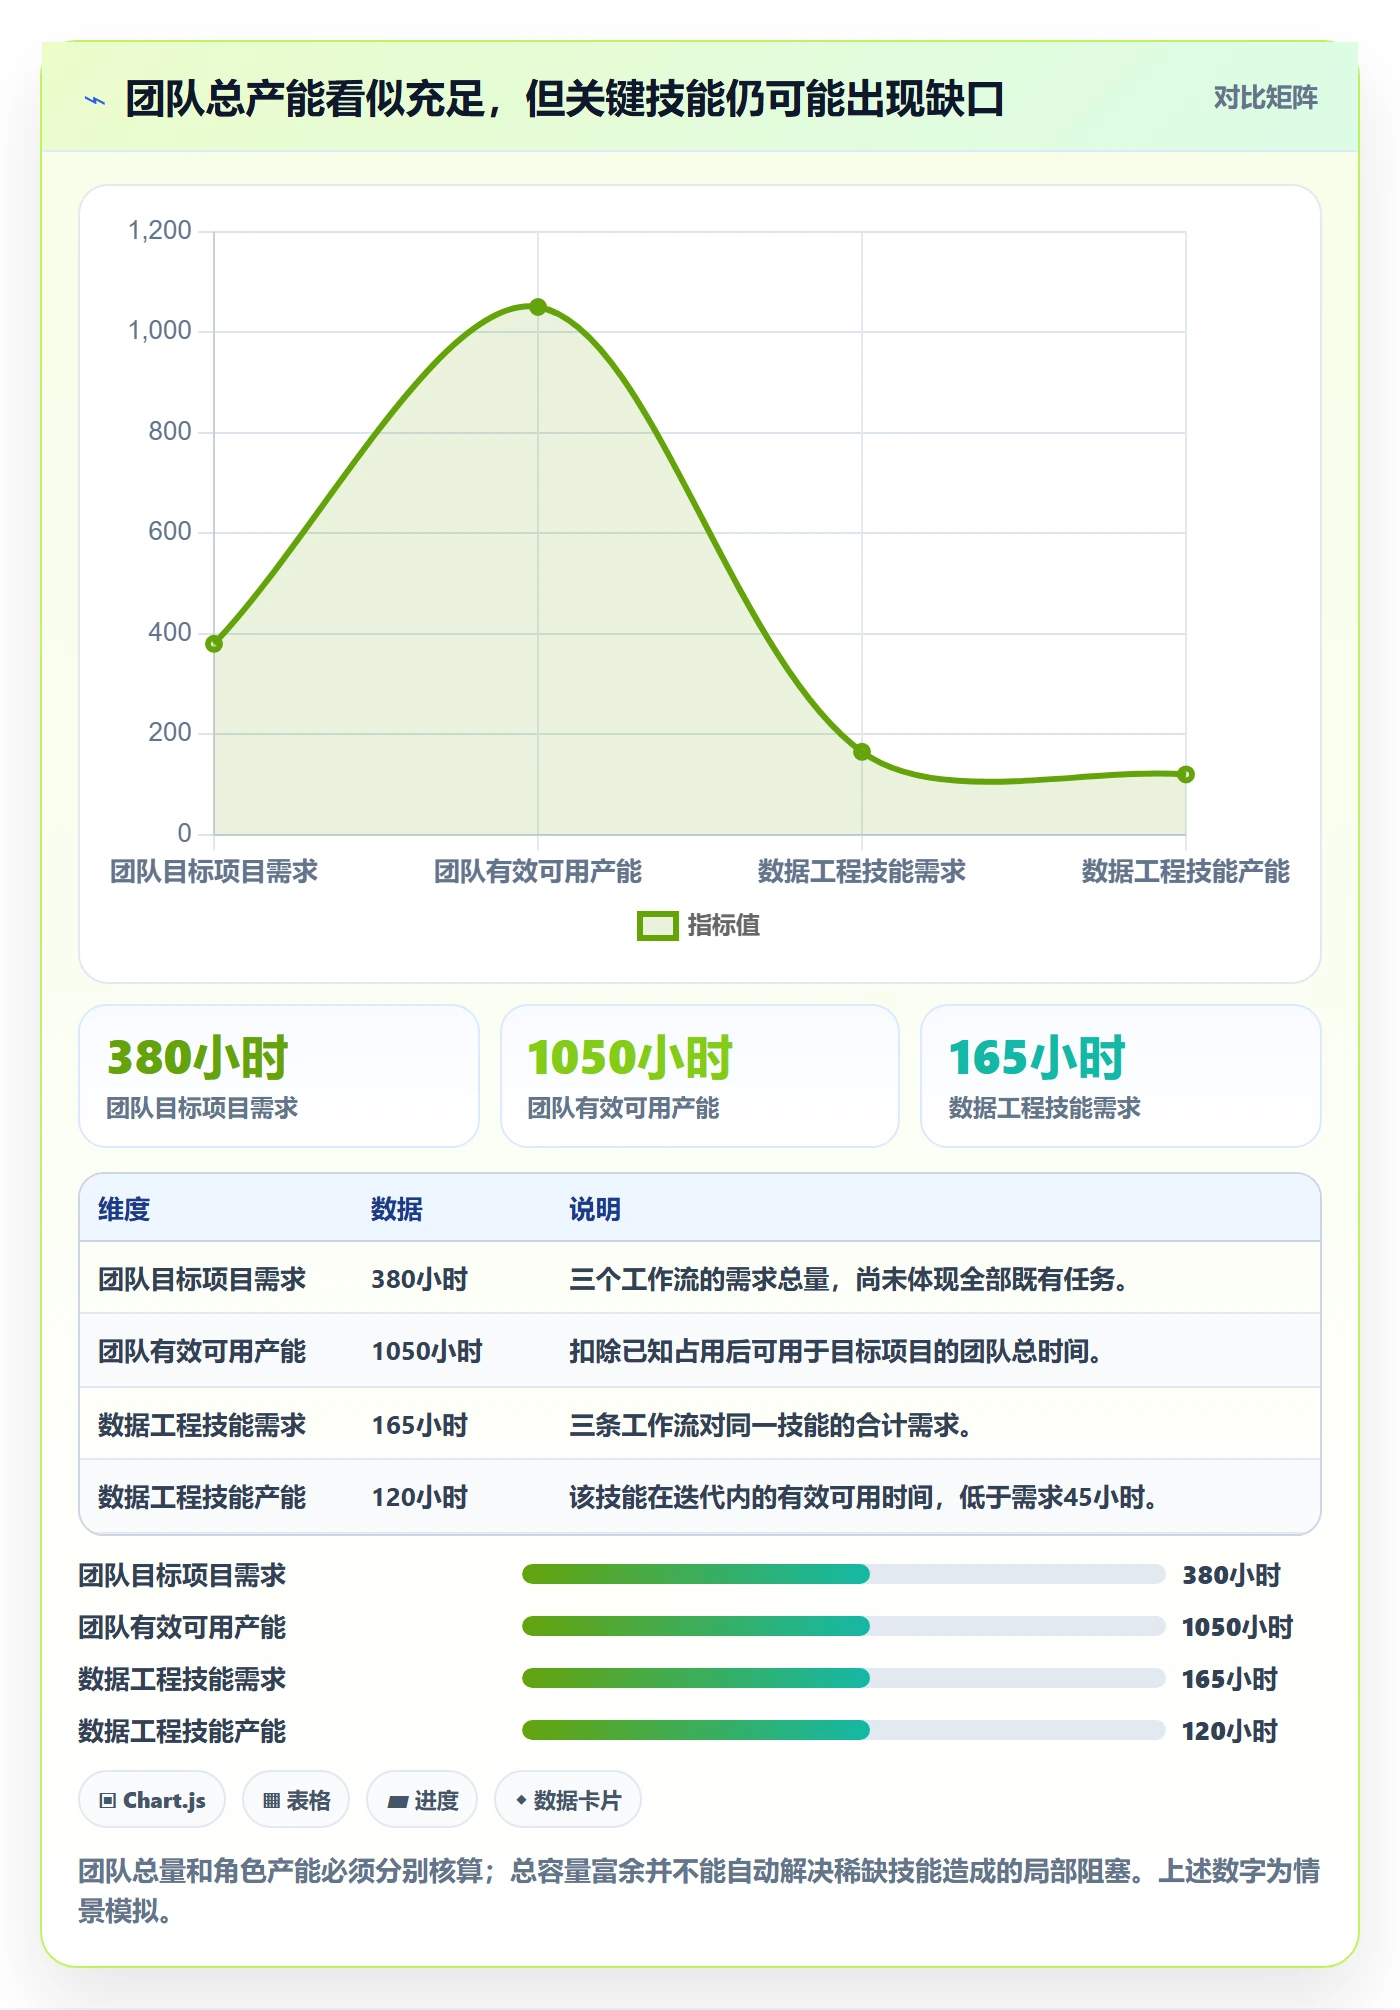Select the Chart.js chip
Screen dimensions: 1400x2010
tap(152, 1800)
